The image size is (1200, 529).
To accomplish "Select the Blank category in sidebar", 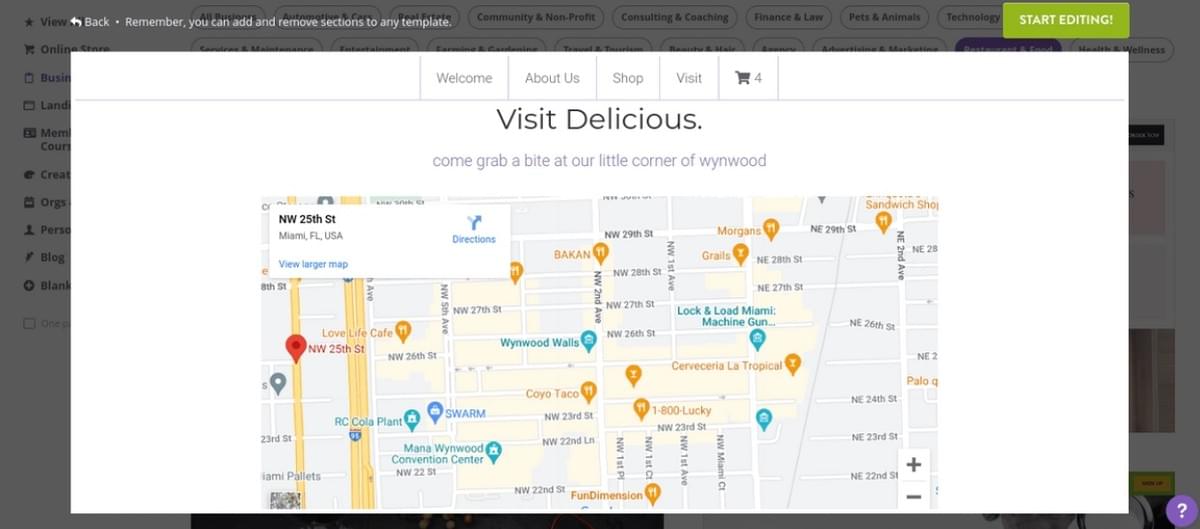I will click(x=55, y=285).
